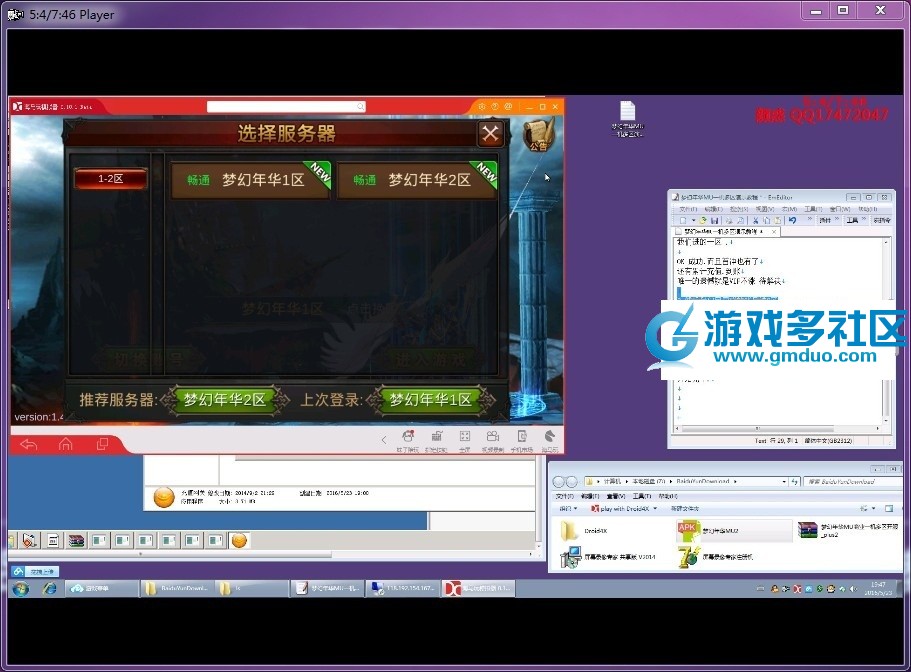911x672 pixels.
Task: Click the Save icon in EmEditor toolbar
Action: pyautogui.click(x=715, y=220)
